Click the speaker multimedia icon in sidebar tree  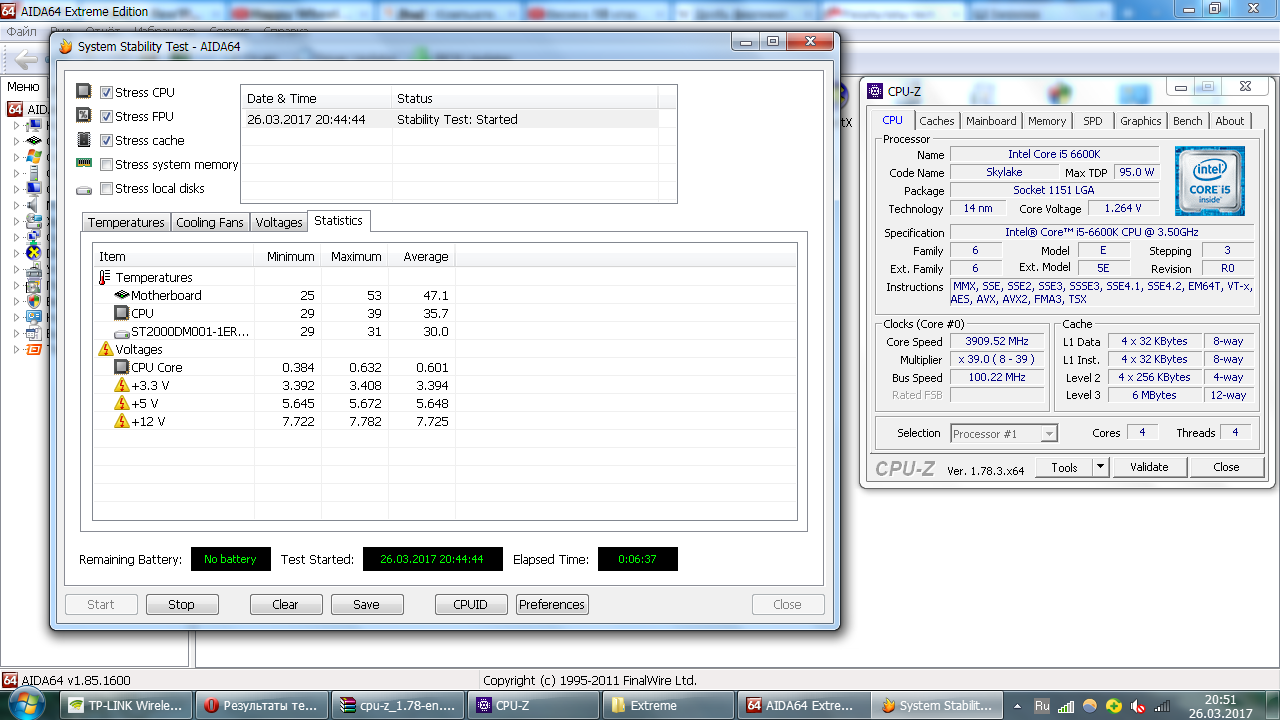pos(34,205)
